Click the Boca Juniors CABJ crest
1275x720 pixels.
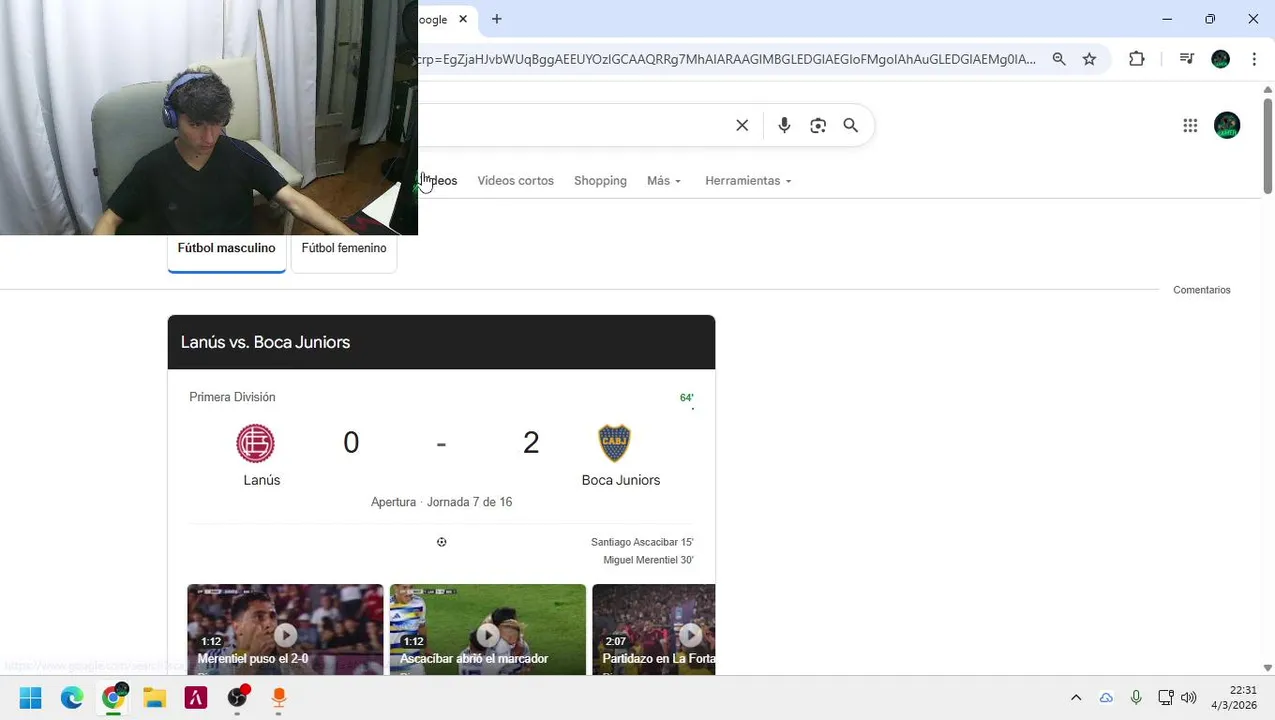pyautogui.click(x=614, y=443)
